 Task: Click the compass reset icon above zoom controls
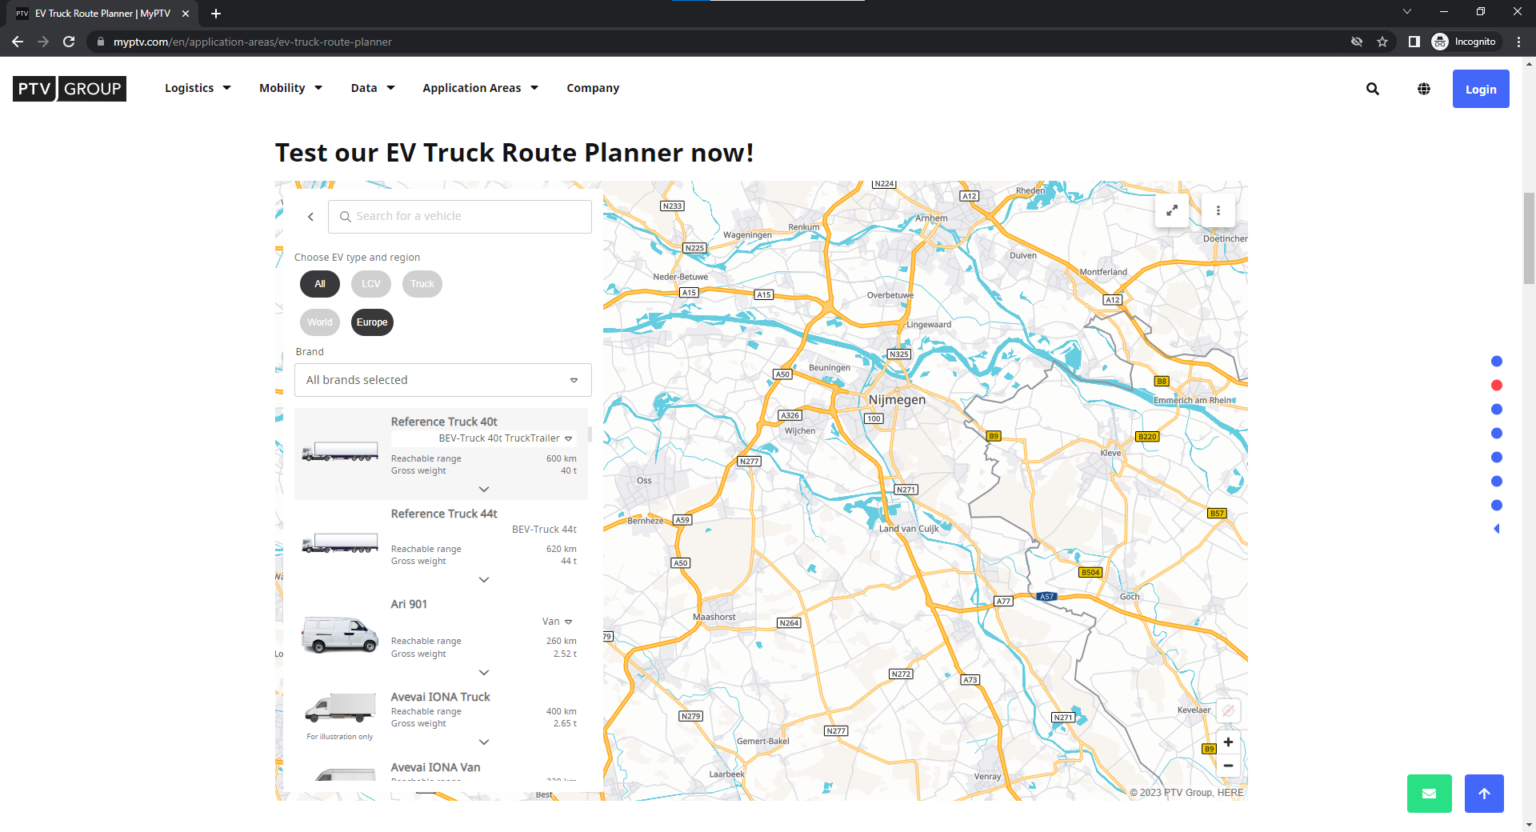tap(1227, 710)
